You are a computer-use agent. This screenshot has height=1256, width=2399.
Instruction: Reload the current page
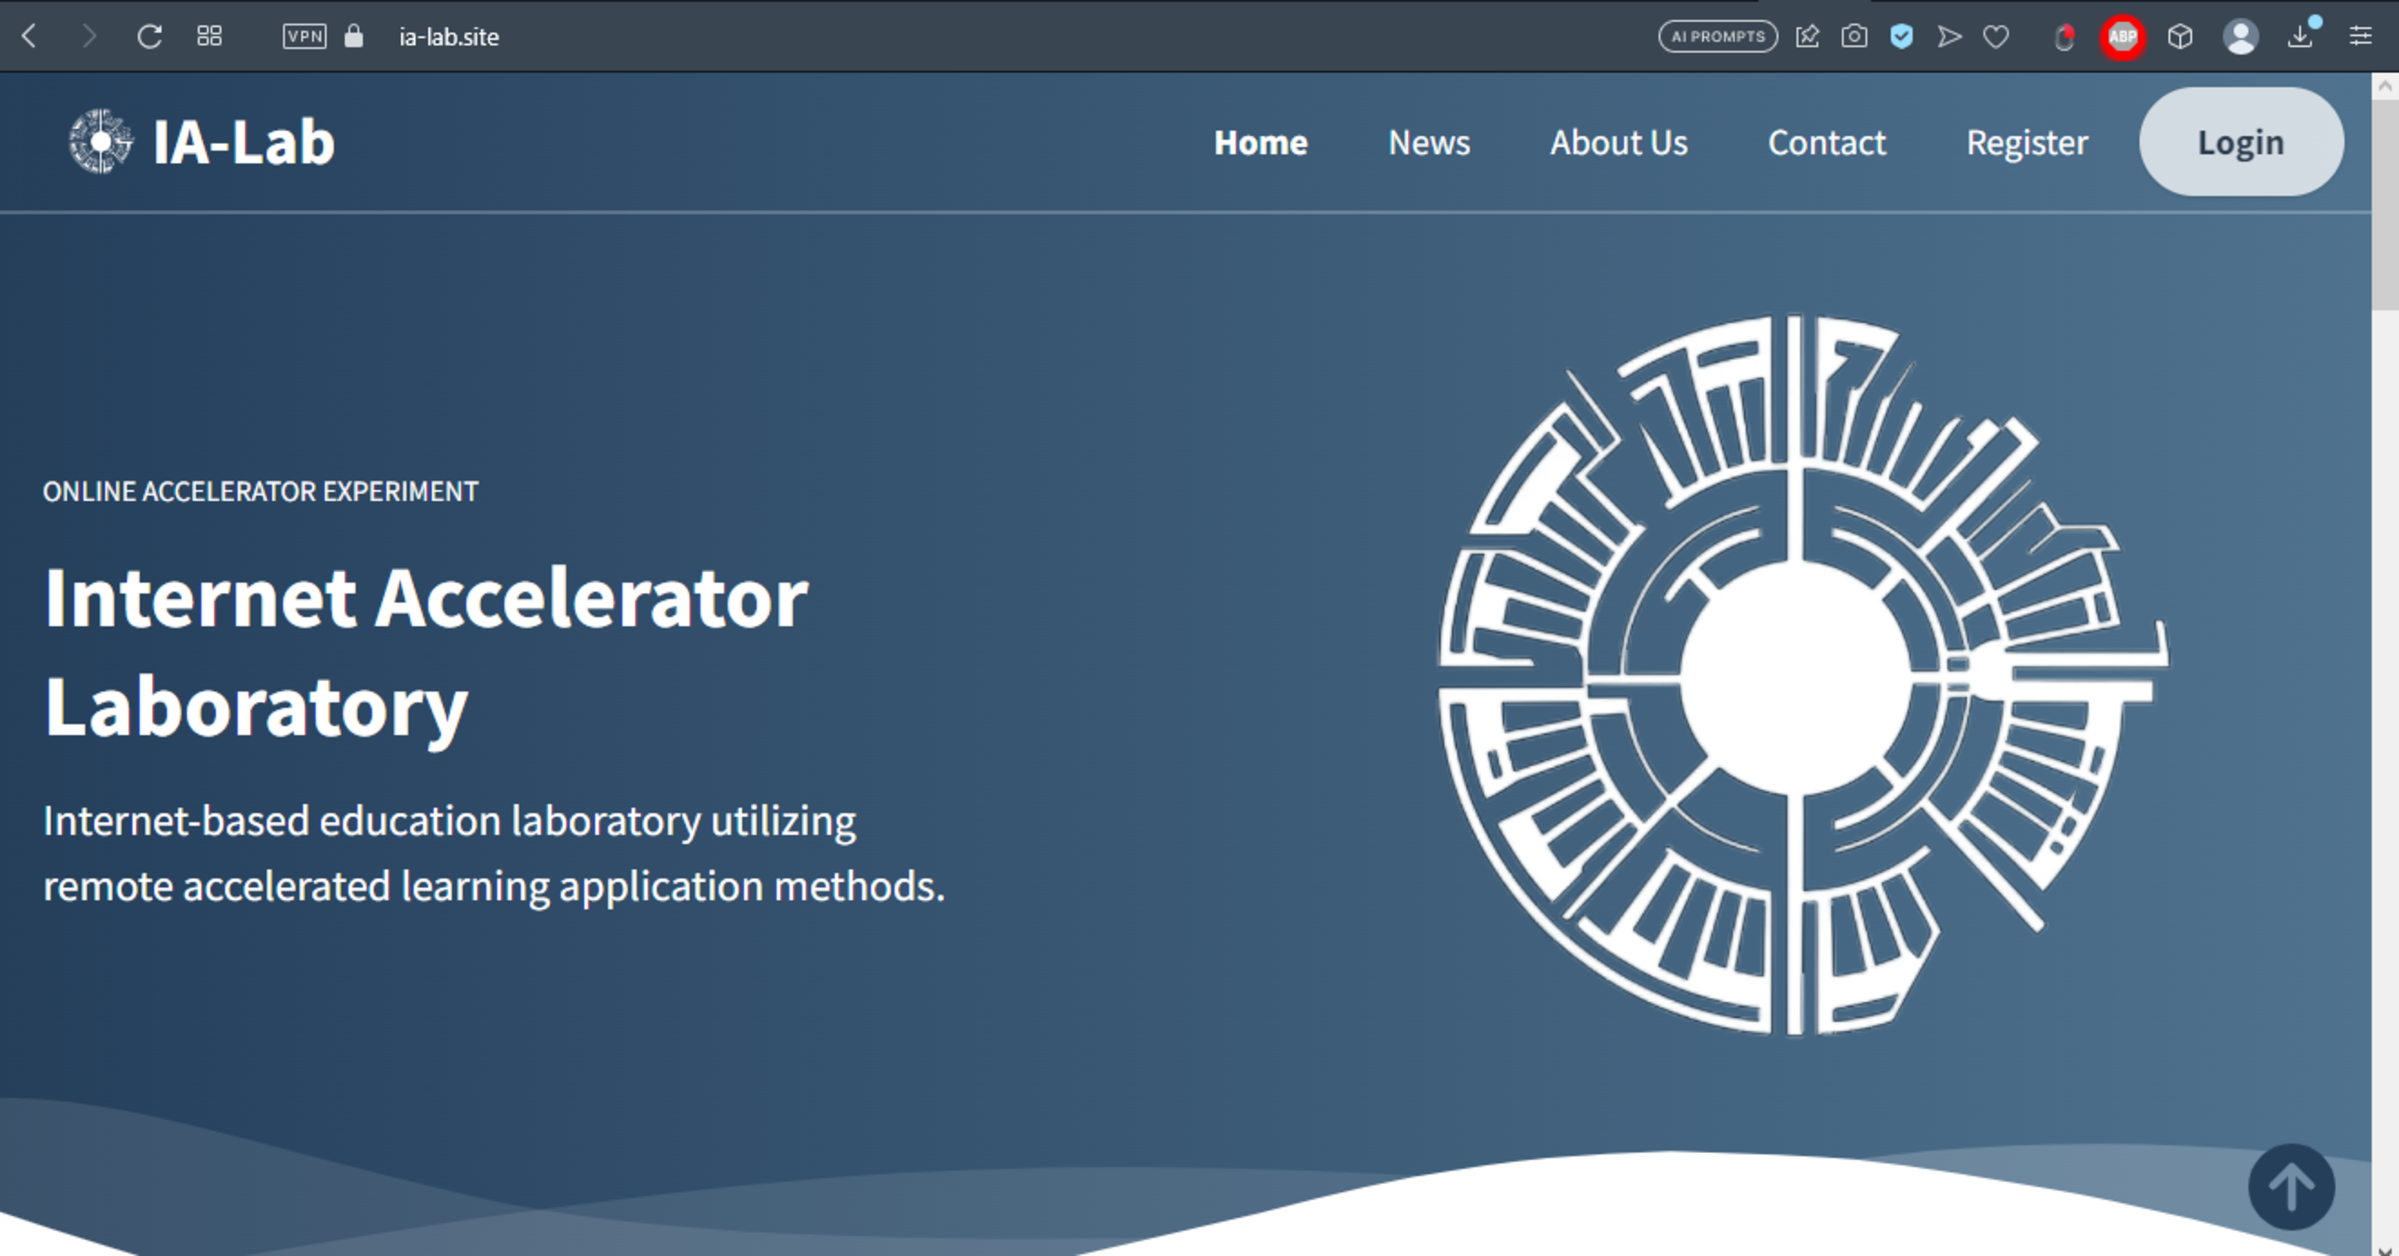click(x=149, y=36)
